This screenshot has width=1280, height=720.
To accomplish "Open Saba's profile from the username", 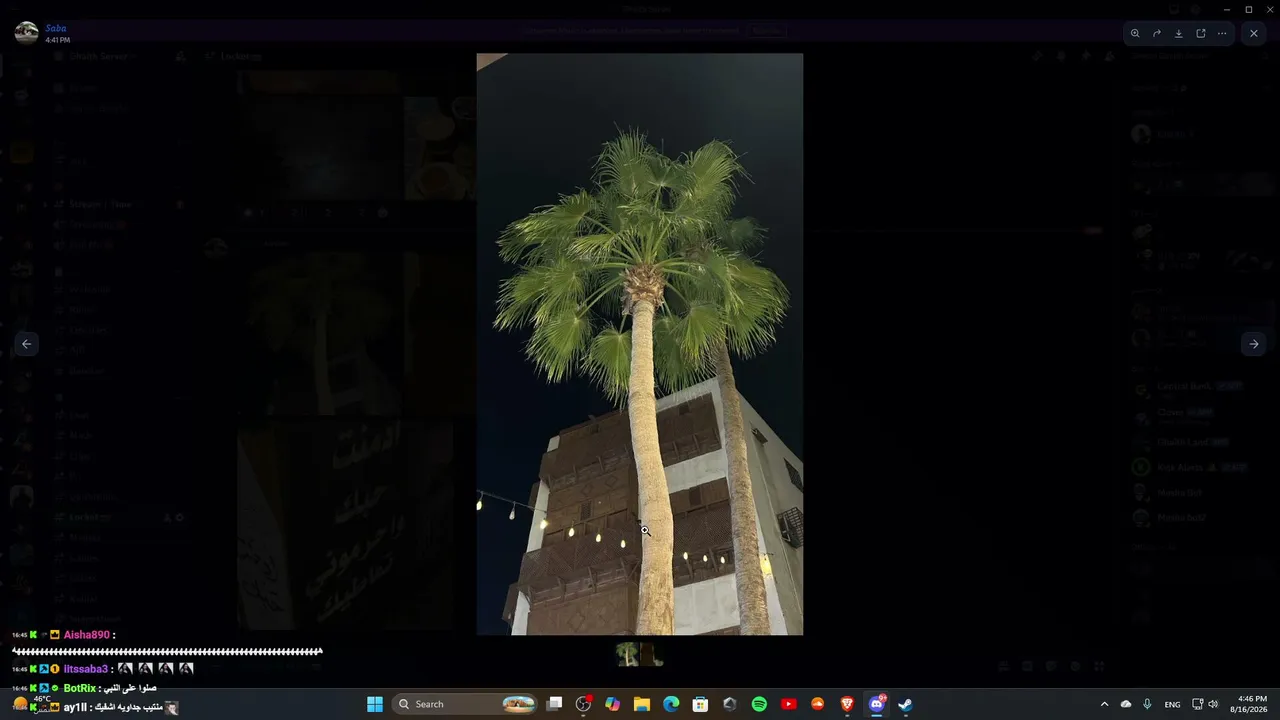I will pyautogui.click(x=56, y=28).
